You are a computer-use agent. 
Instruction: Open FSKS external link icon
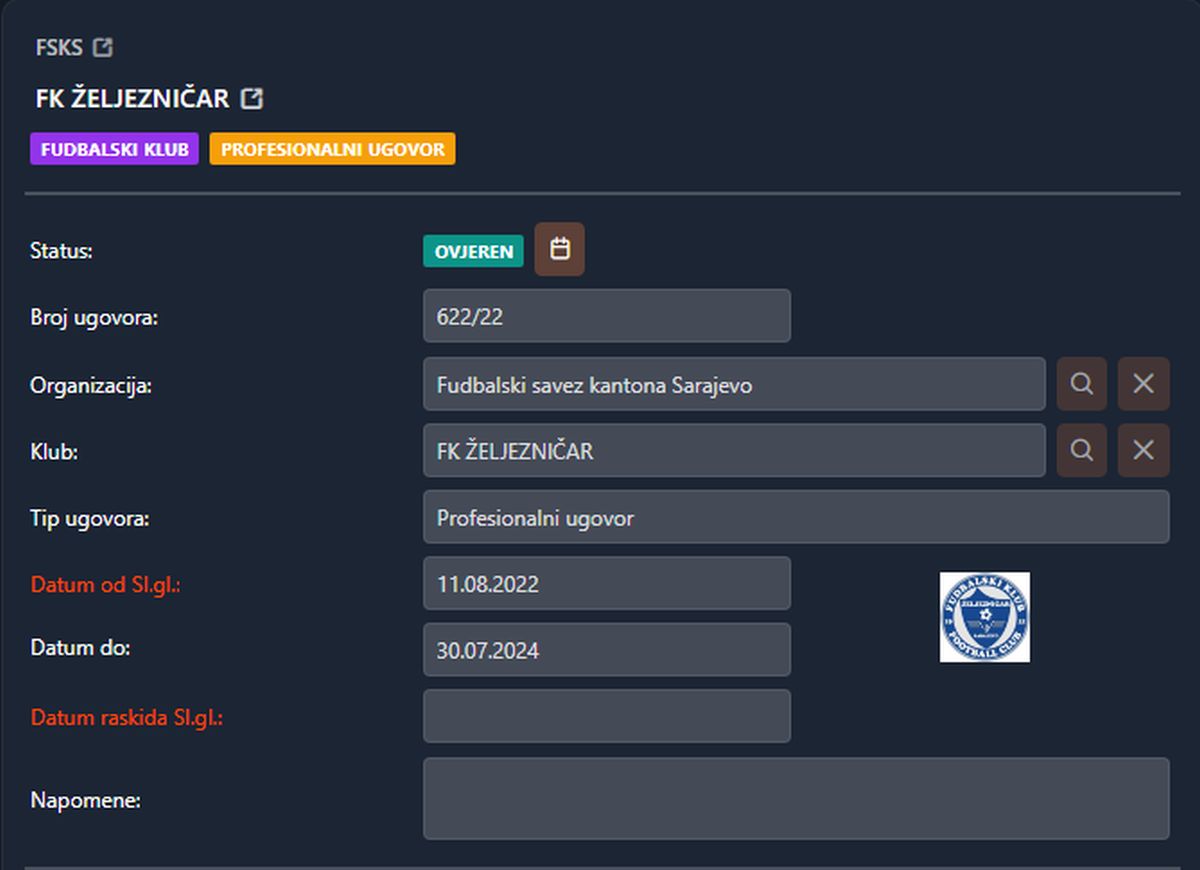pos(102,47)
